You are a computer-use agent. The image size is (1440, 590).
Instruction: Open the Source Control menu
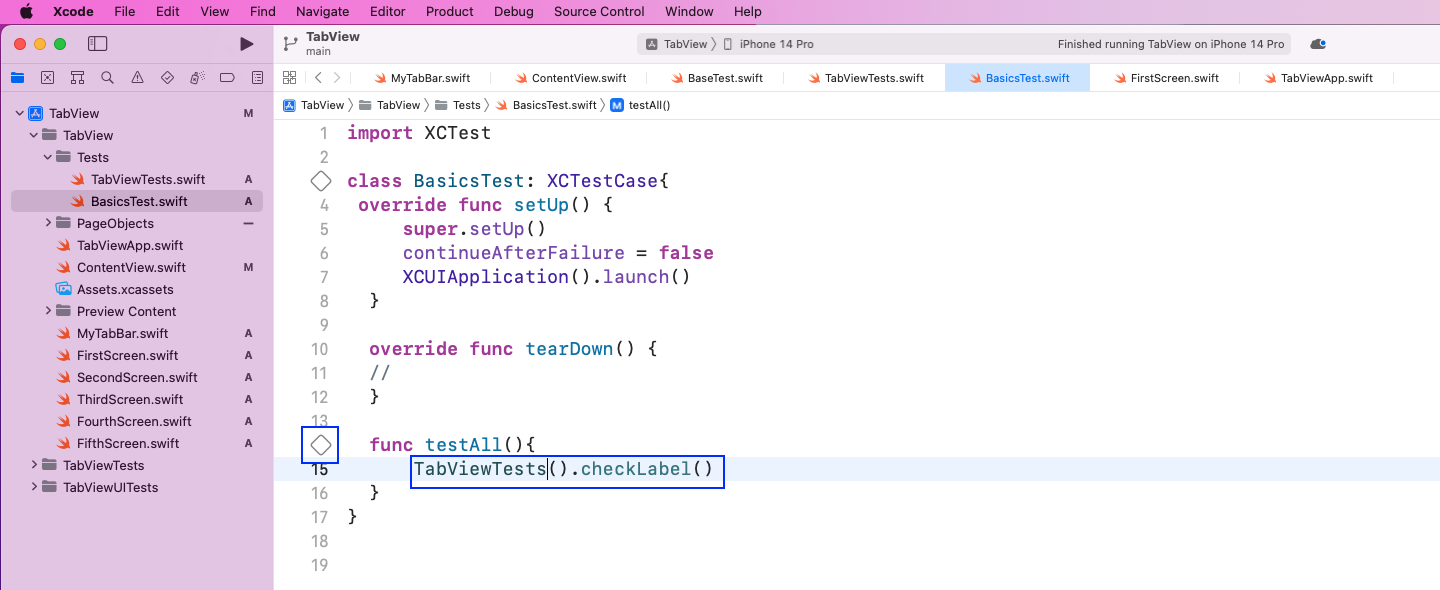pos(599,12)
